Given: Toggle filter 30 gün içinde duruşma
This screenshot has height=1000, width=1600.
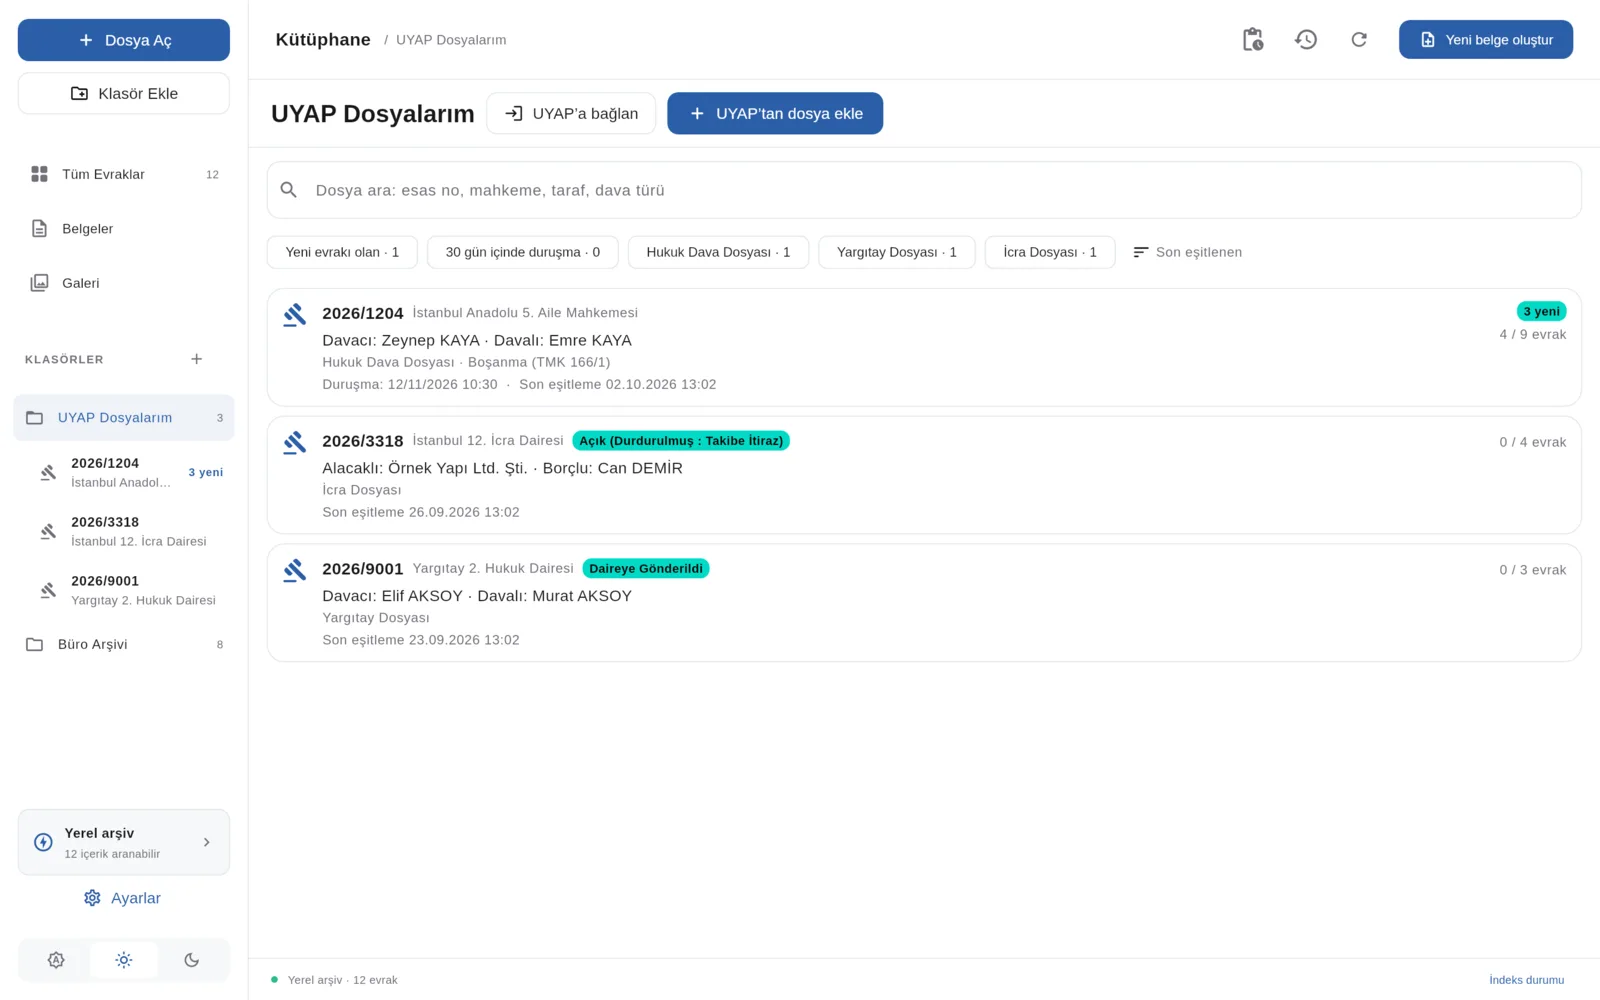Looking at the screenshot, I should point(523,252).
